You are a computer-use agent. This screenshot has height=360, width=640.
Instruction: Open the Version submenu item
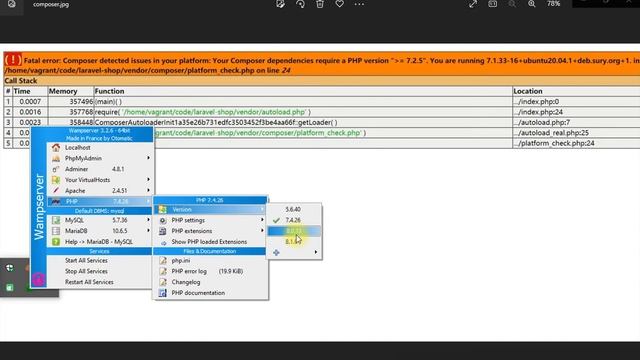[210, 209]
